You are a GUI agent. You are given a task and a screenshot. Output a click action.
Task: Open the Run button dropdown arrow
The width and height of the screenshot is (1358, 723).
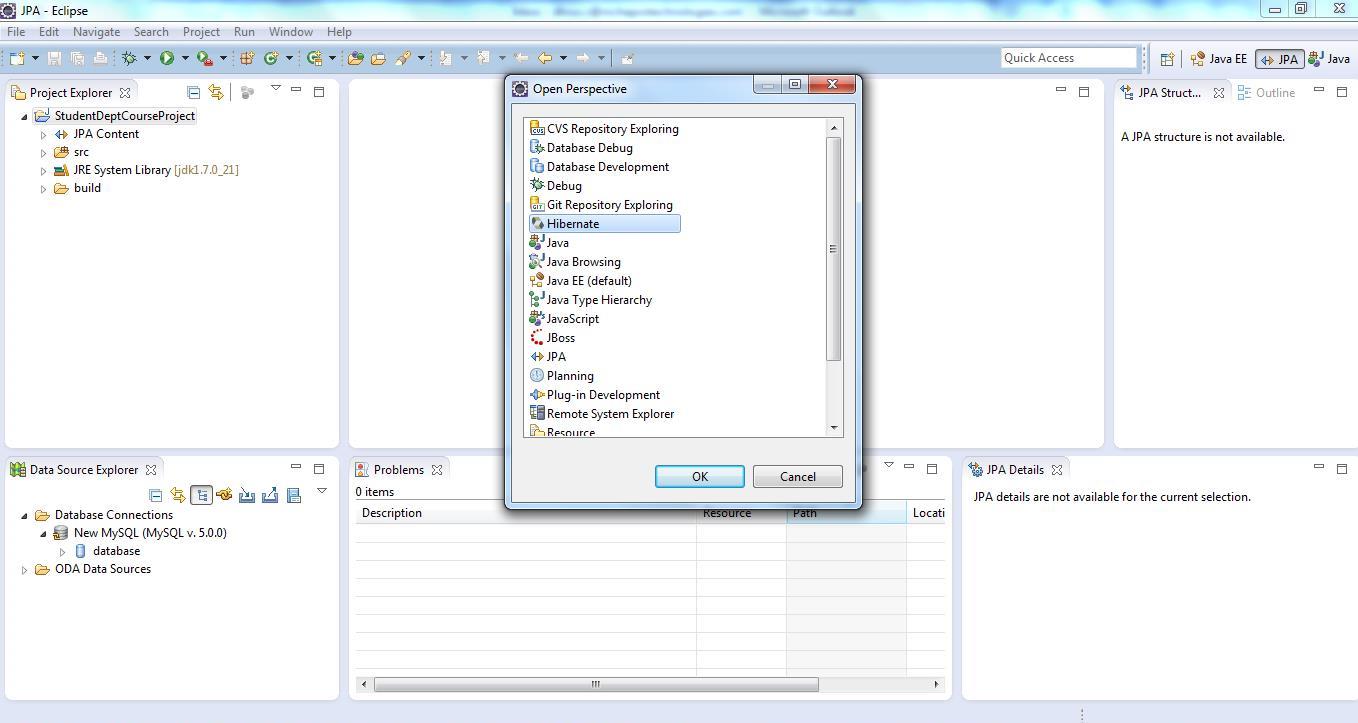pyautogui.click(x=185, y=58)
